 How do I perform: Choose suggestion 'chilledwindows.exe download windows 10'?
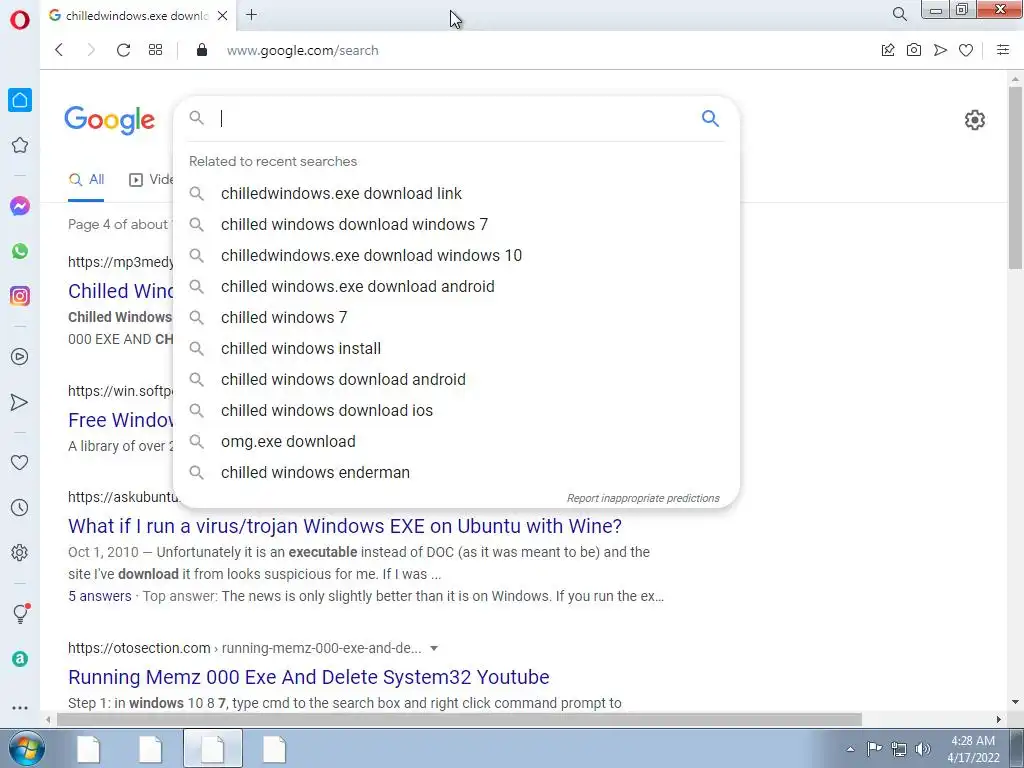[456, 255]
